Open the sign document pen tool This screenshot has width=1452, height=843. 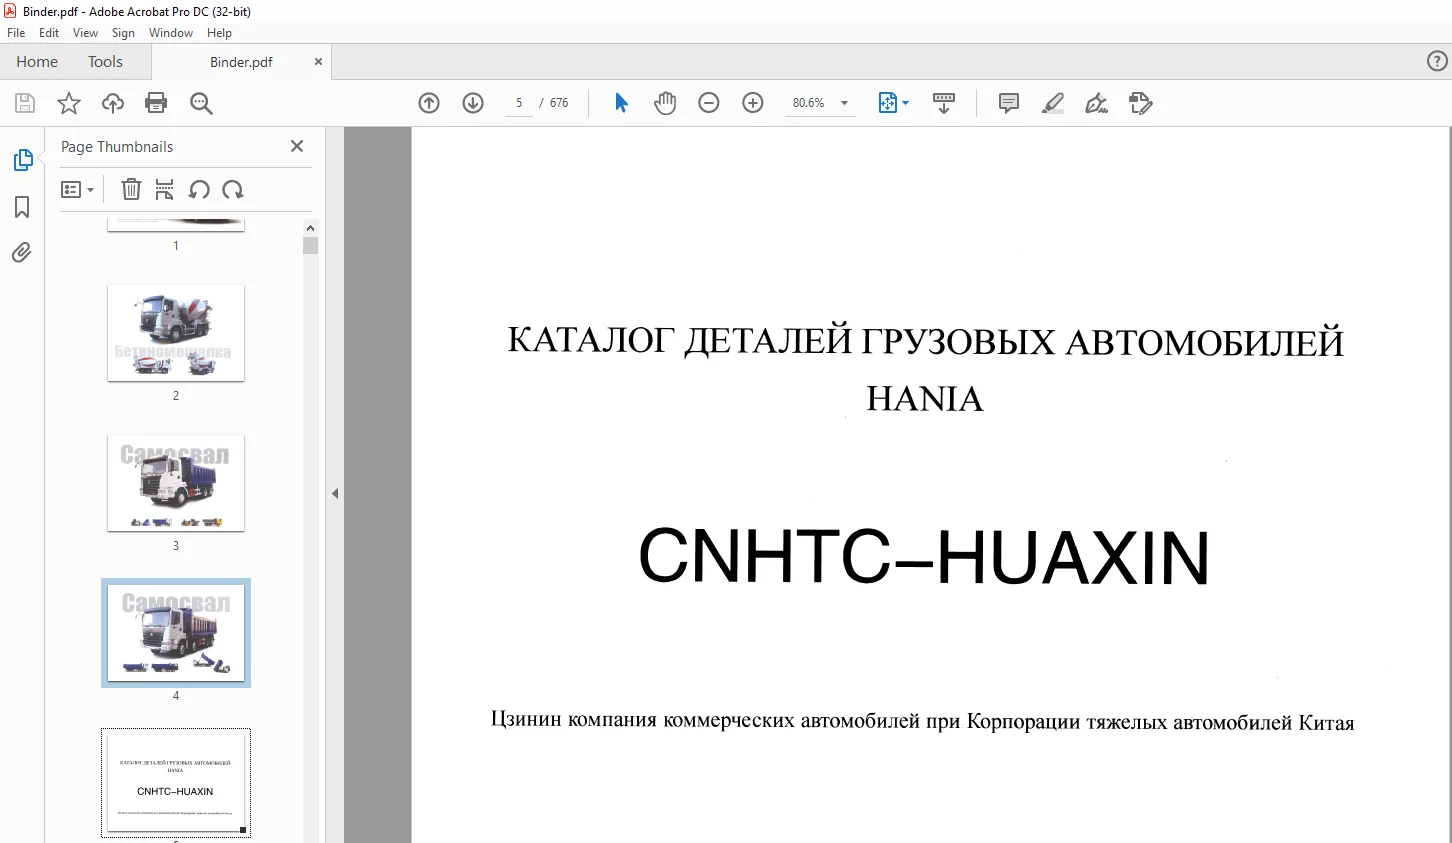tap(1097, 103)
